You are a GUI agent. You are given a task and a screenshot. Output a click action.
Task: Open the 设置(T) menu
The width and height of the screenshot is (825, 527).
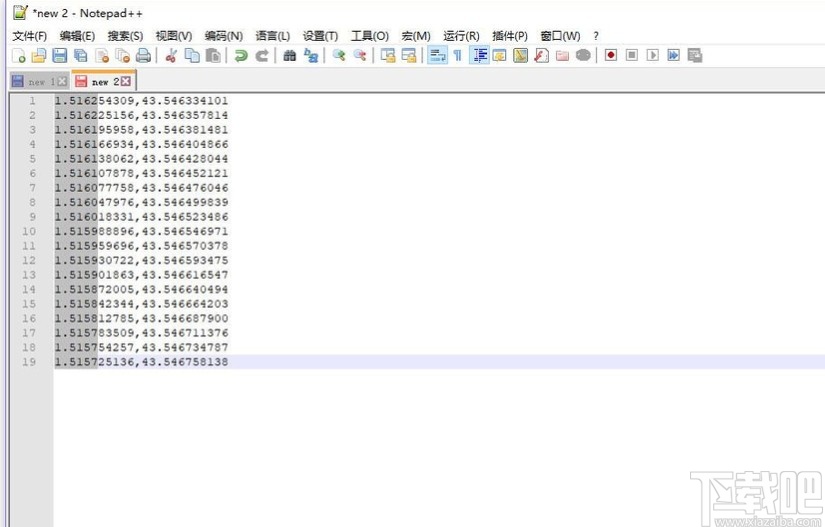click(320, 36)
